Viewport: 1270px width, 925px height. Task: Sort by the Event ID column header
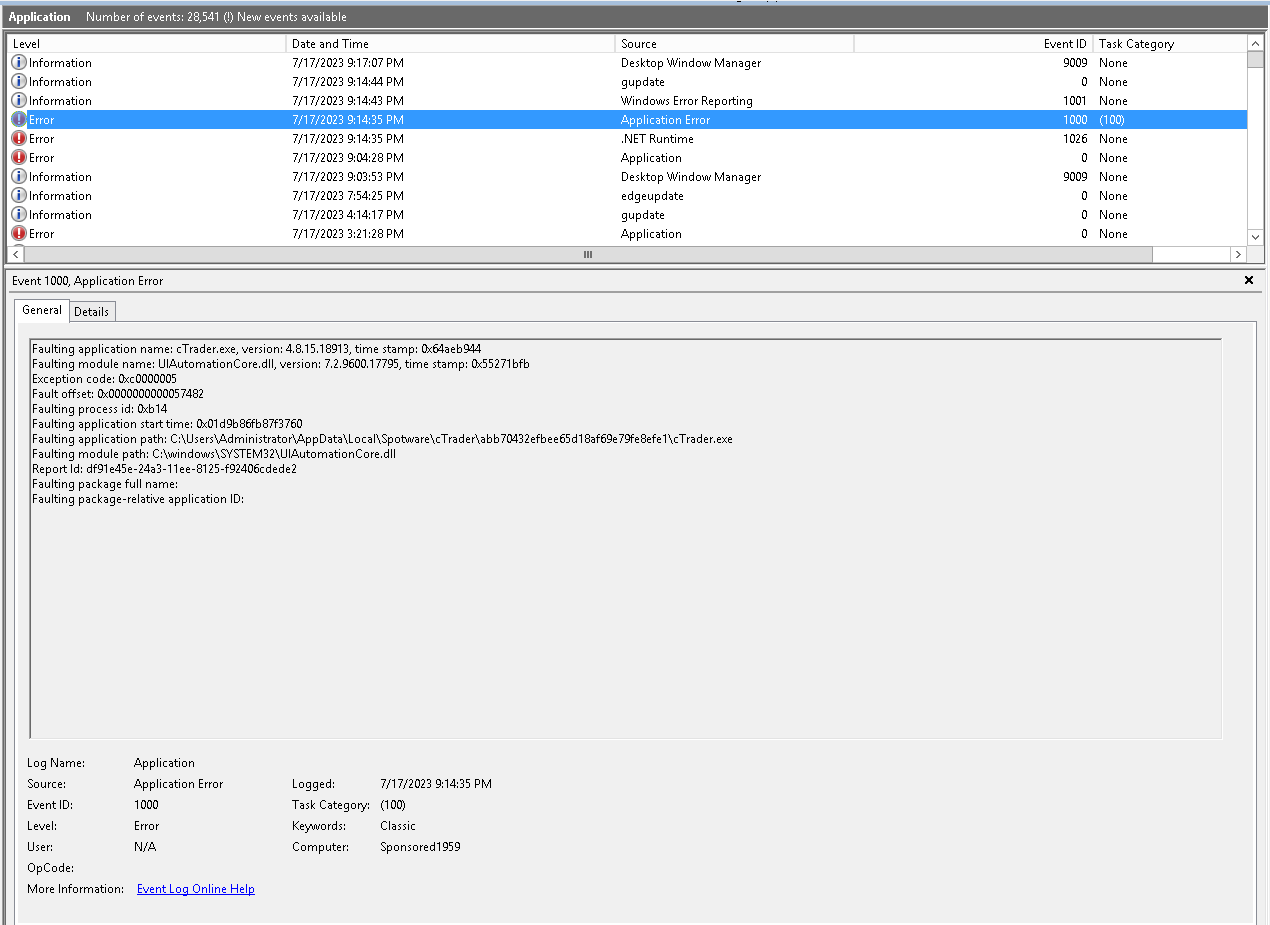click(973, 44)
